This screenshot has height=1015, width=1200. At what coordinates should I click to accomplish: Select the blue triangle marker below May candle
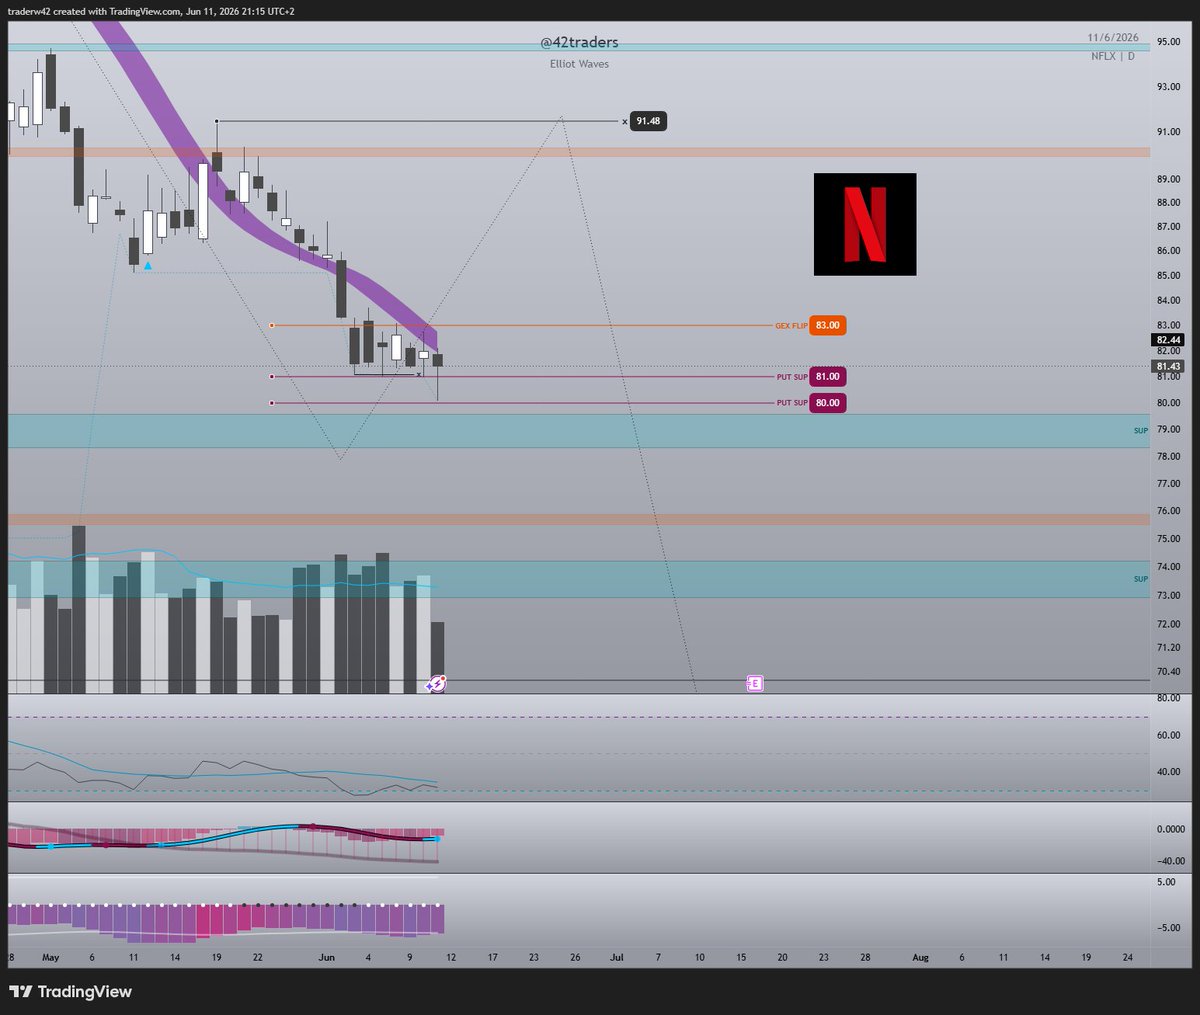tap(148, 266)
